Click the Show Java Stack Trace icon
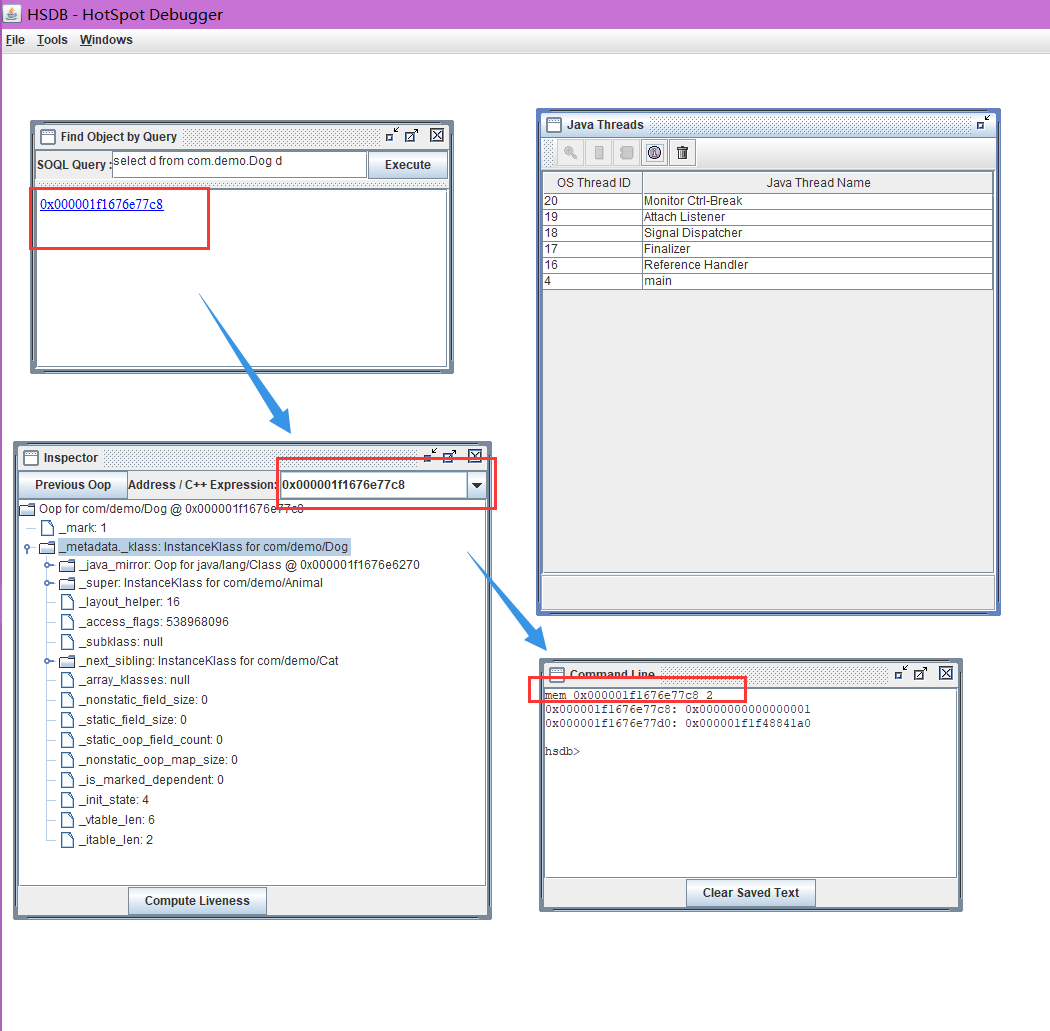 click(599, 153)
